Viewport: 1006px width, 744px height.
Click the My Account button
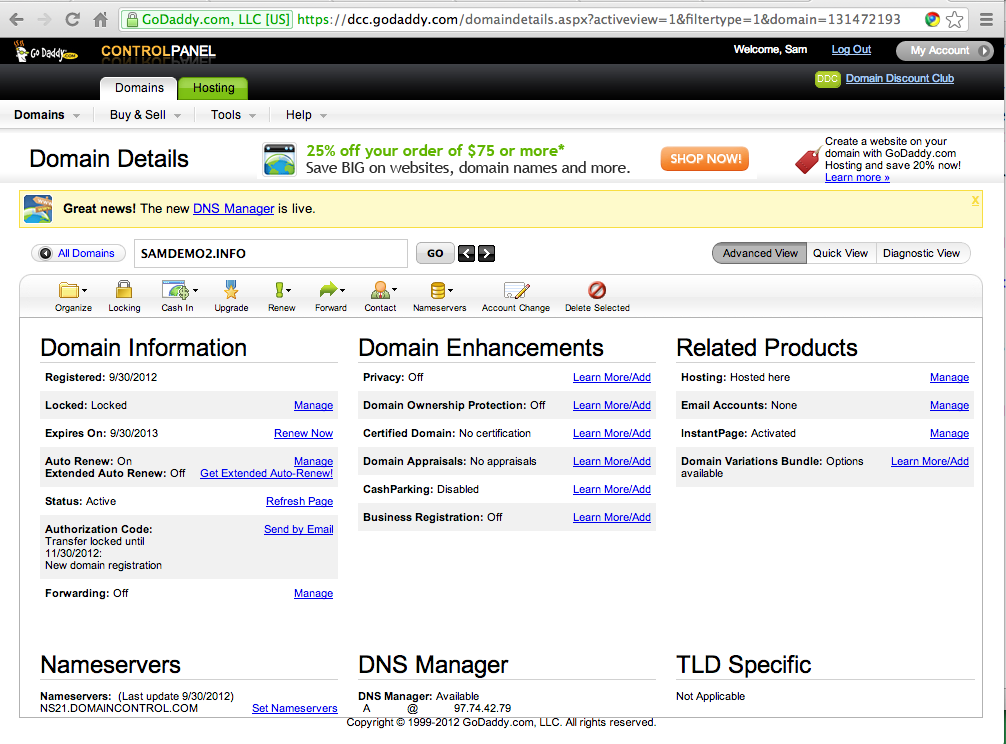click(944, 51)
